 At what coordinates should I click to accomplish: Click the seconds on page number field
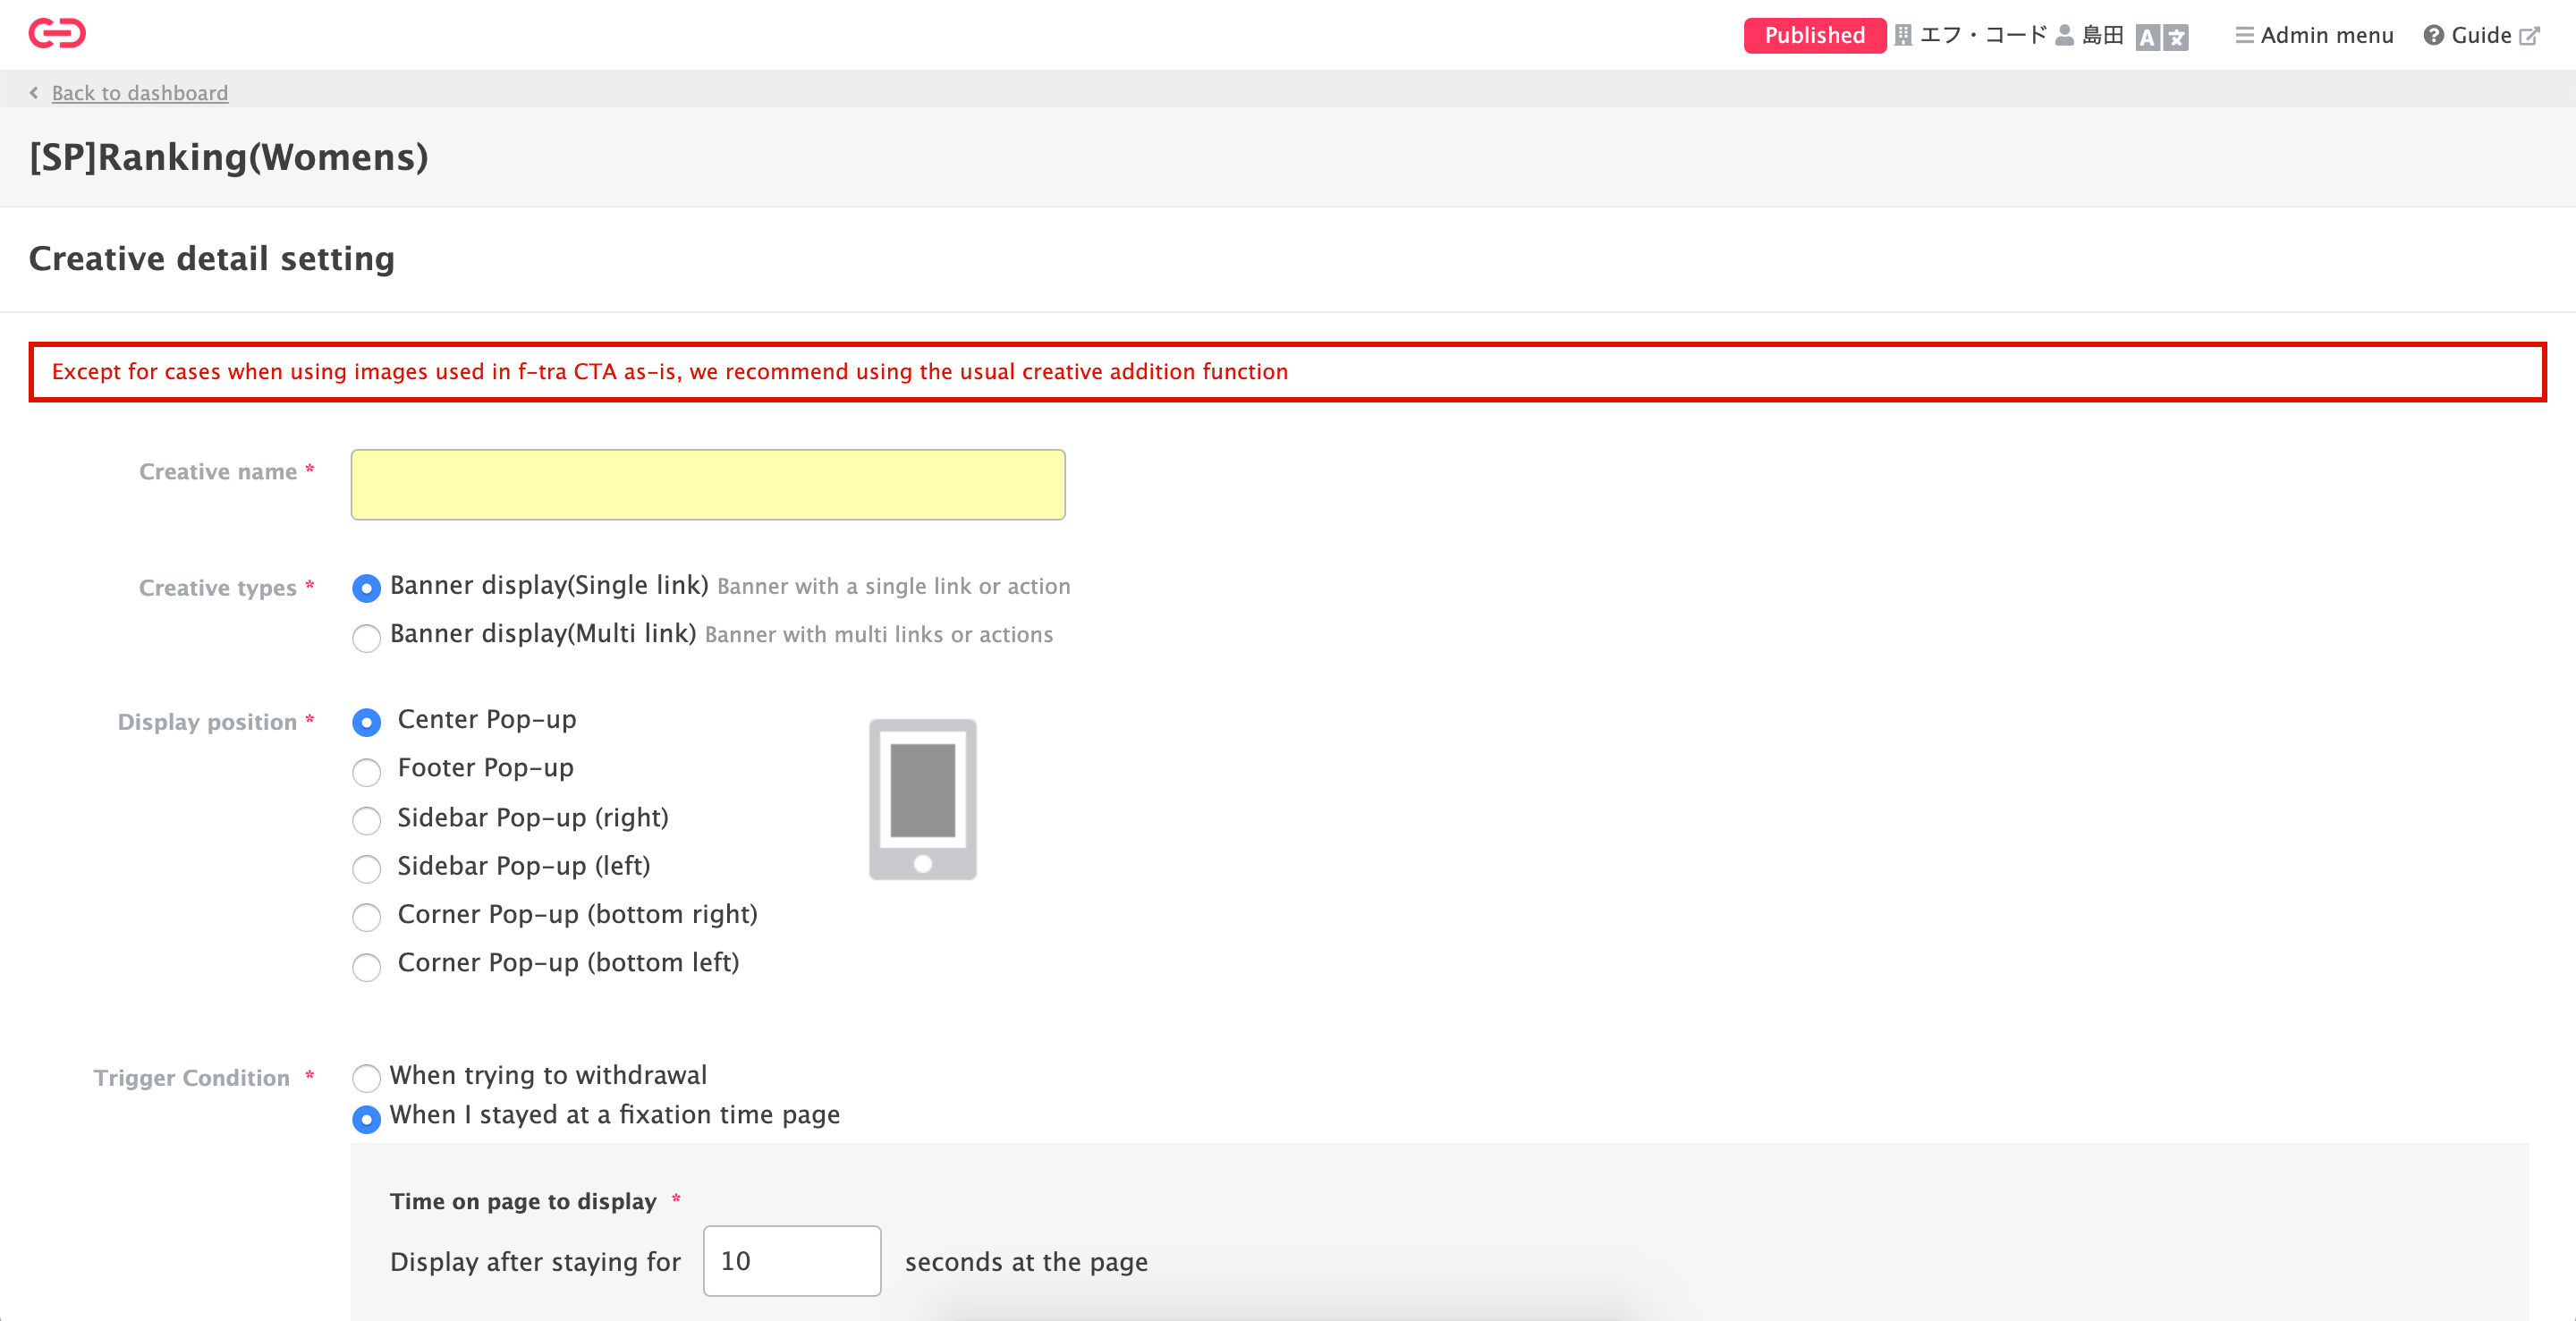[791, 1260]
